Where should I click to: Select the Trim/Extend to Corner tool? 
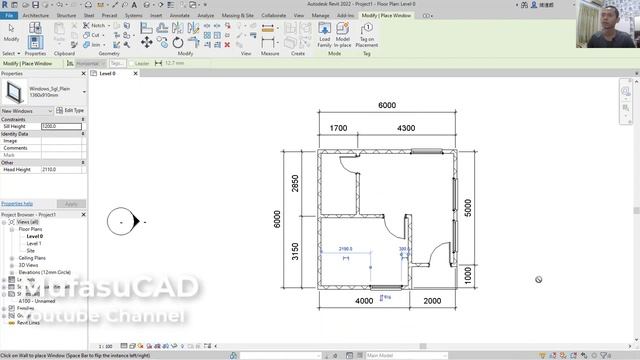pos(193,42)
